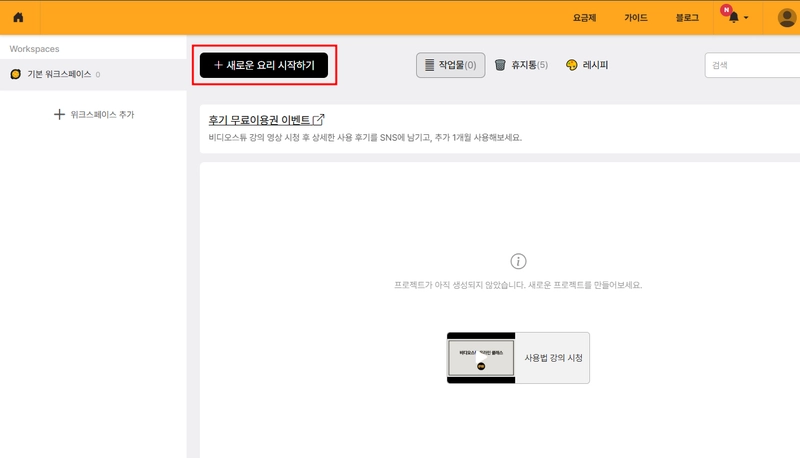Play the tutorial video thumbnail
This screenshot has height=458, width=800.
[x=481, y=358]
